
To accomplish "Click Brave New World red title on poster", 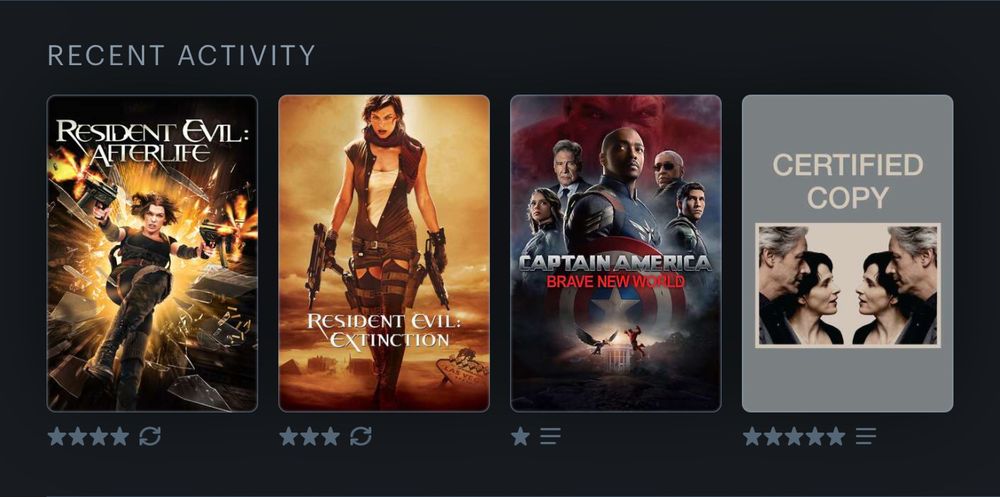I will (x=615, y=281).
